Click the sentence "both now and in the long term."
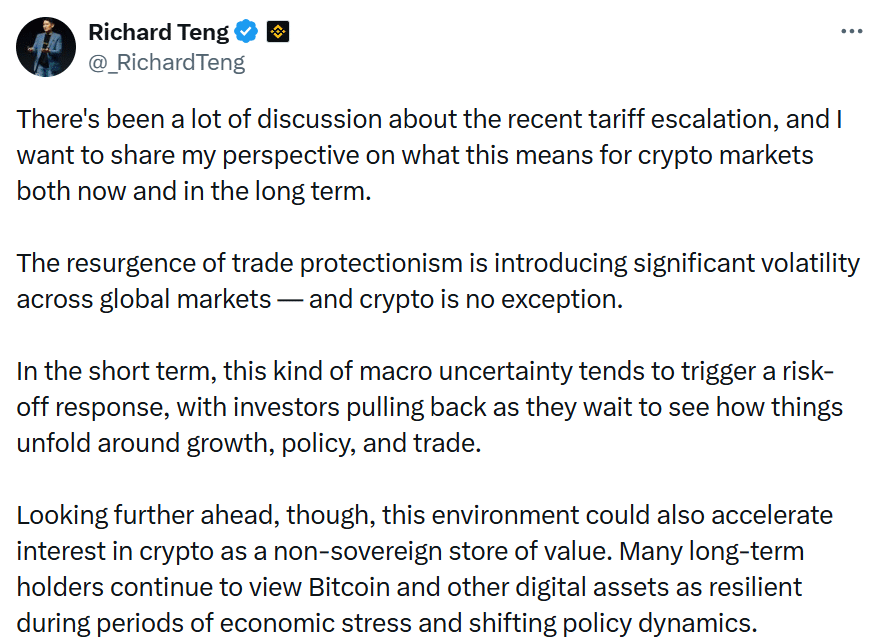This screenshot has height=640, width=889. (194, 192)
